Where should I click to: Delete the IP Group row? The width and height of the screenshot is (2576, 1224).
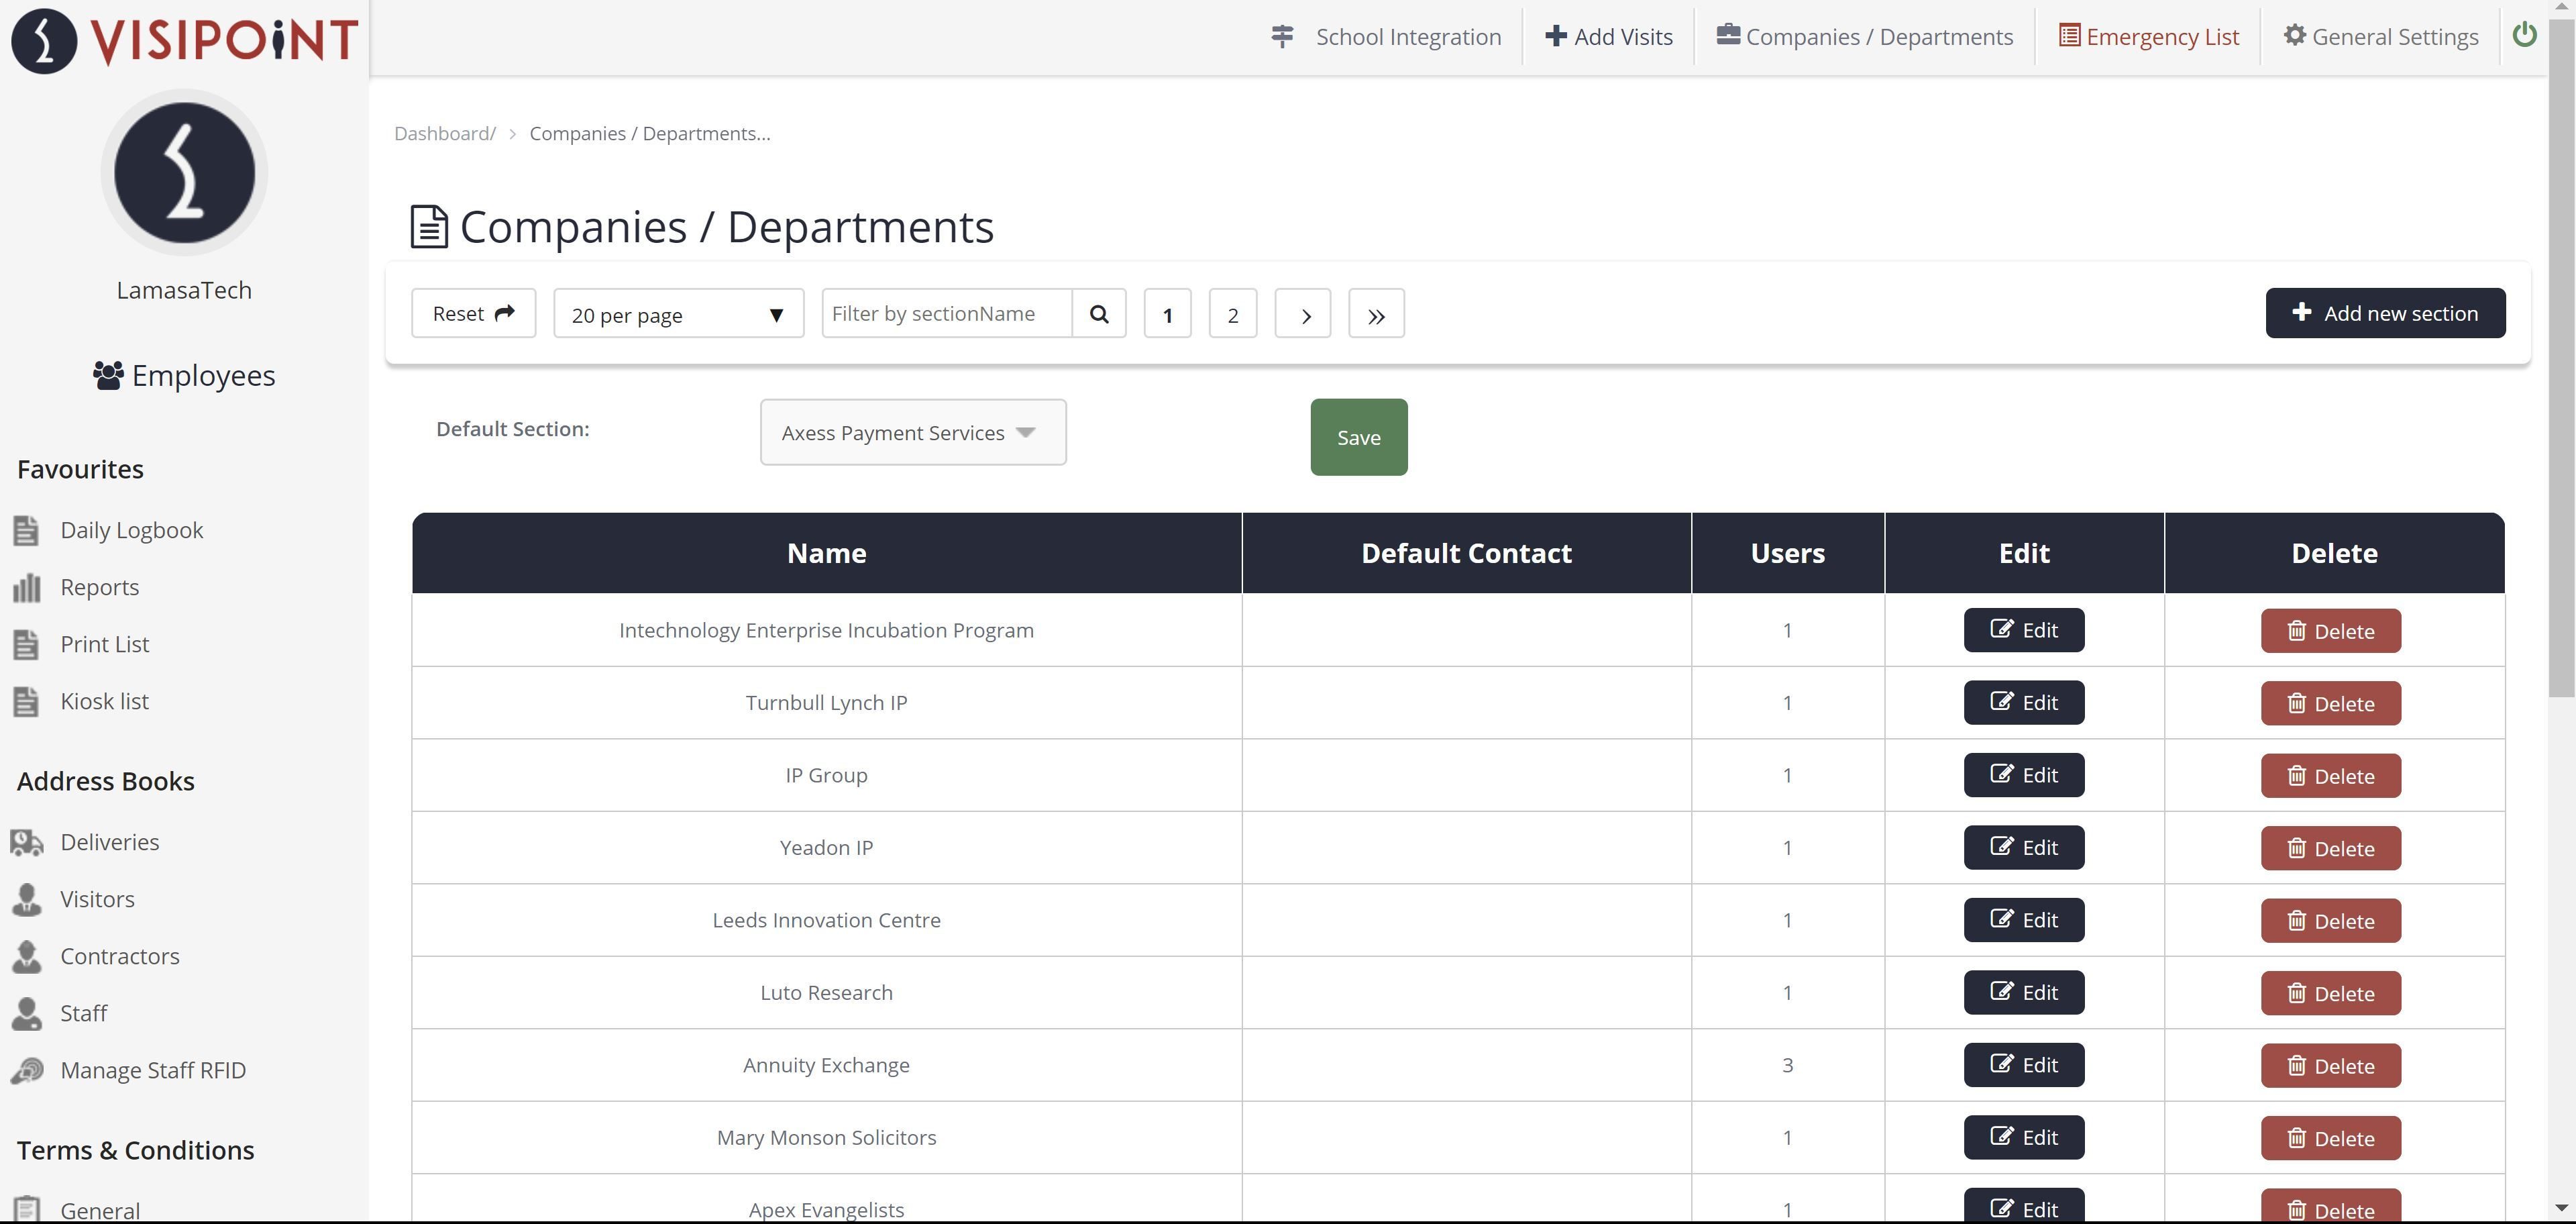tap(2330, 776)
